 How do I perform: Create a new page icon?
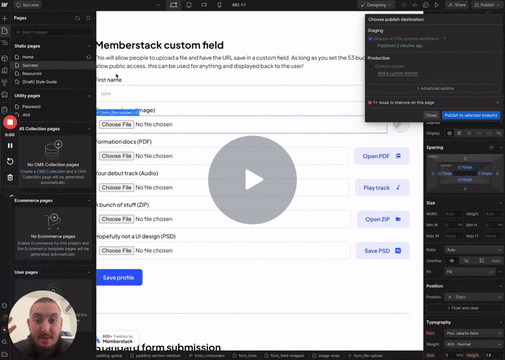pyautogui.click(x=88, y=18)
